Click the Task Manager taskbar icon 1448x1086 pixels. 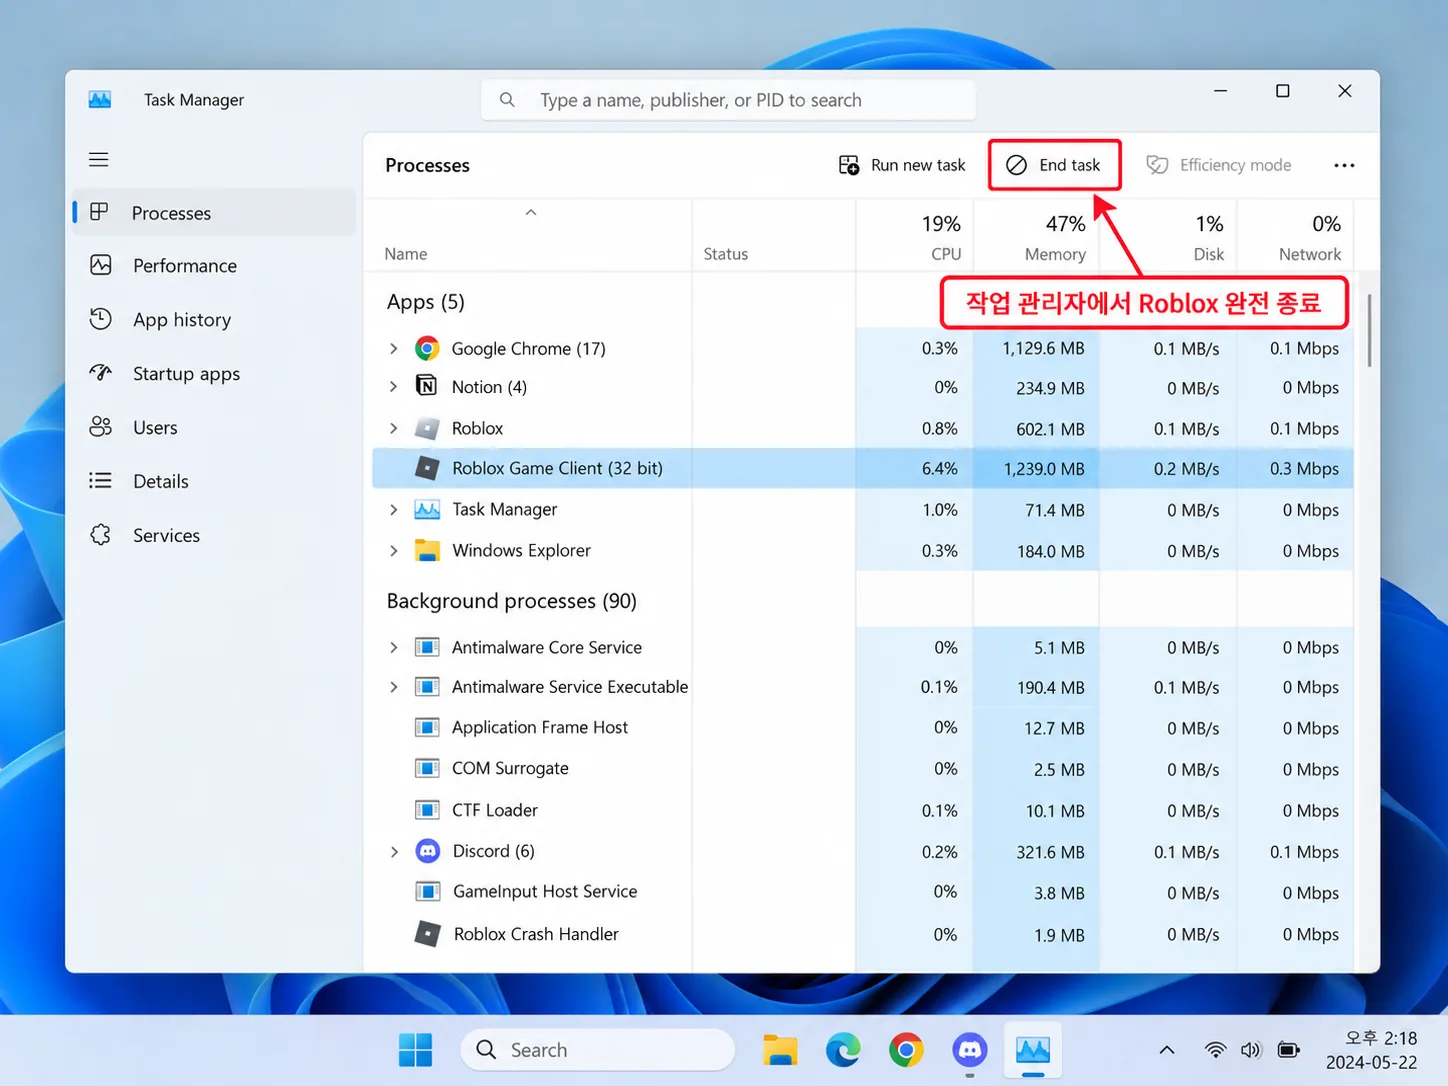click(x=1033, y=1050)
